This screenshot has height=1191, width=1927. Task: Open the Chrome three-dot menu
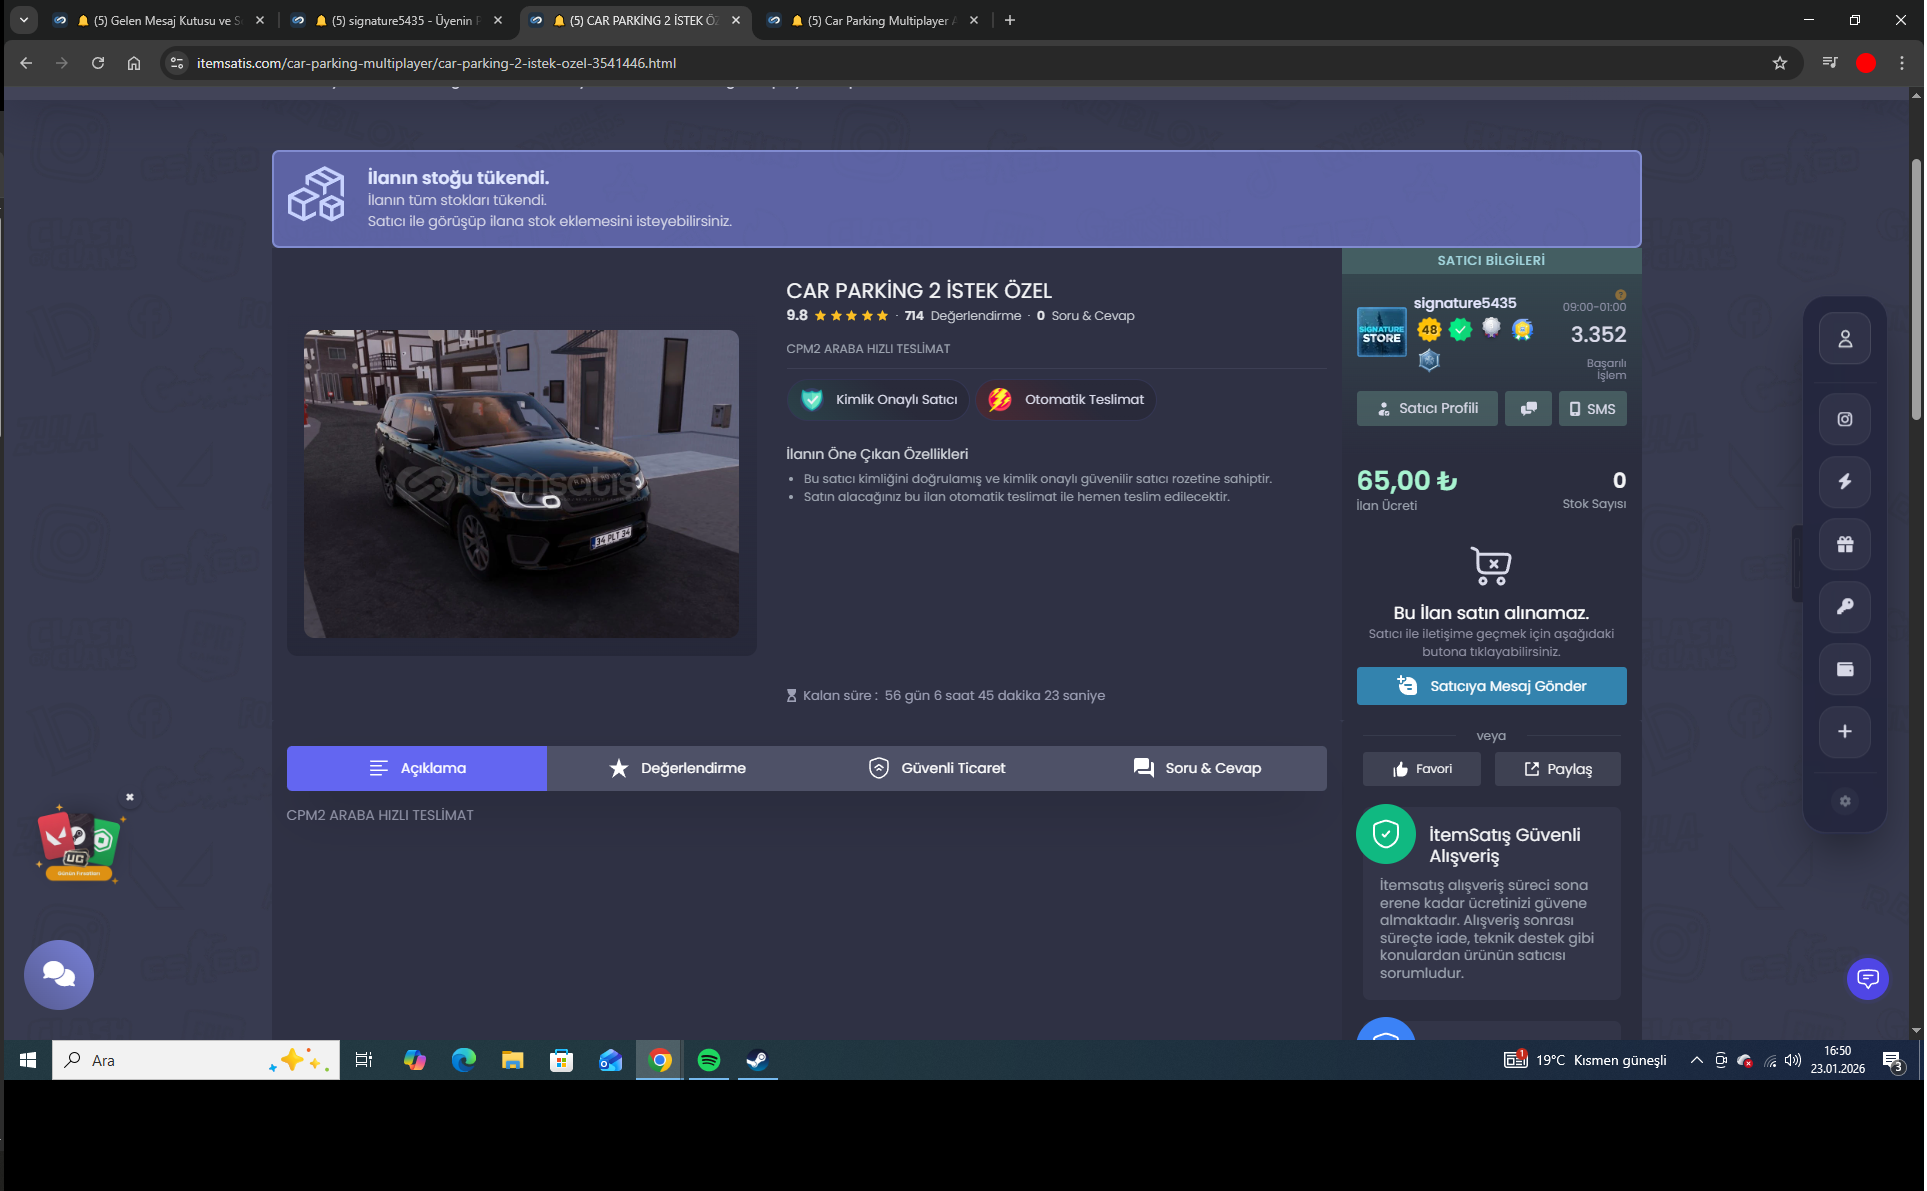1902,63
